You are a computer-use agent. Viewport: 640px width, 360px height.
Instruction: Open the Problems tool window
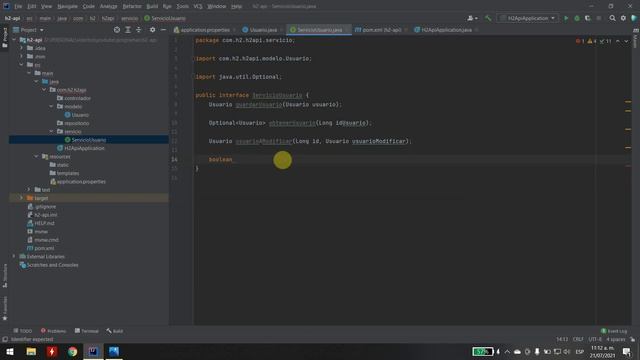[x=53, y=331]
